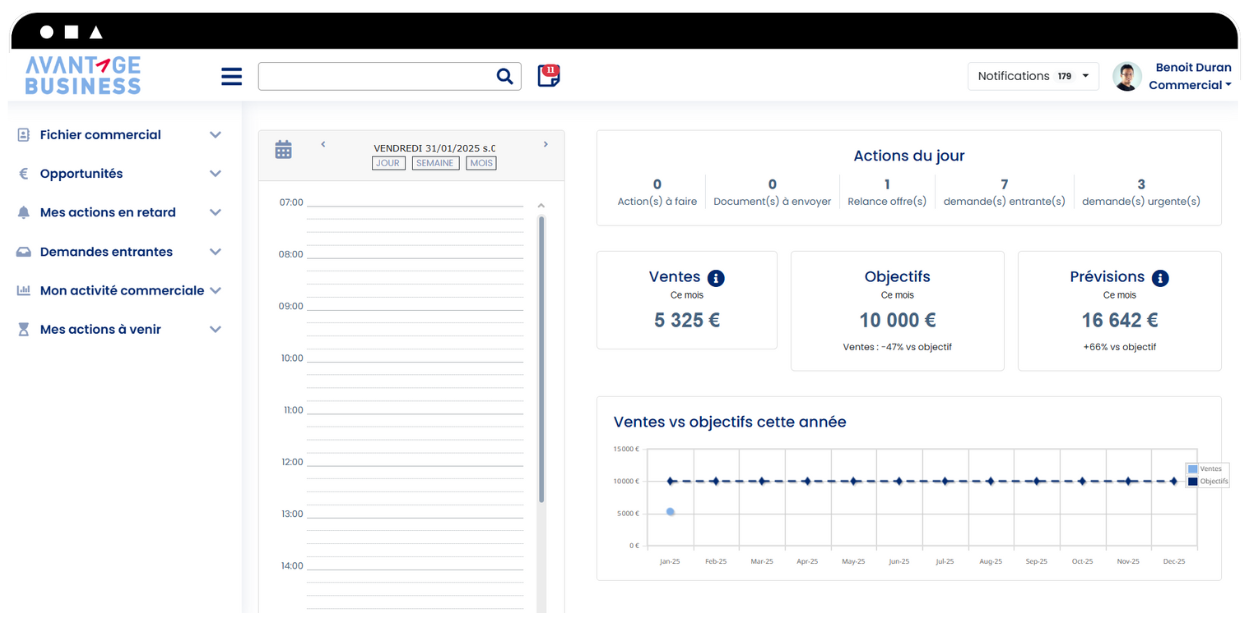Click the Ventes legend color swatch
Viewport: 1247px width, 626px height.
(x=1193, y=469)
